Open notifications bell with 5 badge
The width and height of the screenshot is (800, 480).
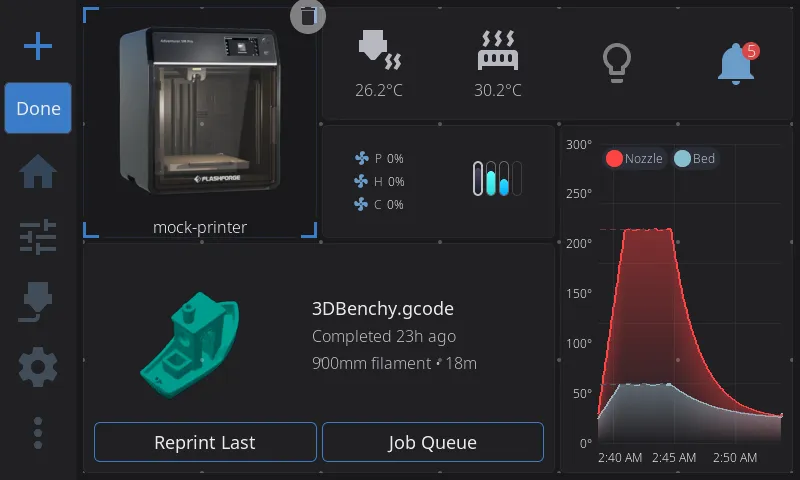[737, 63]
